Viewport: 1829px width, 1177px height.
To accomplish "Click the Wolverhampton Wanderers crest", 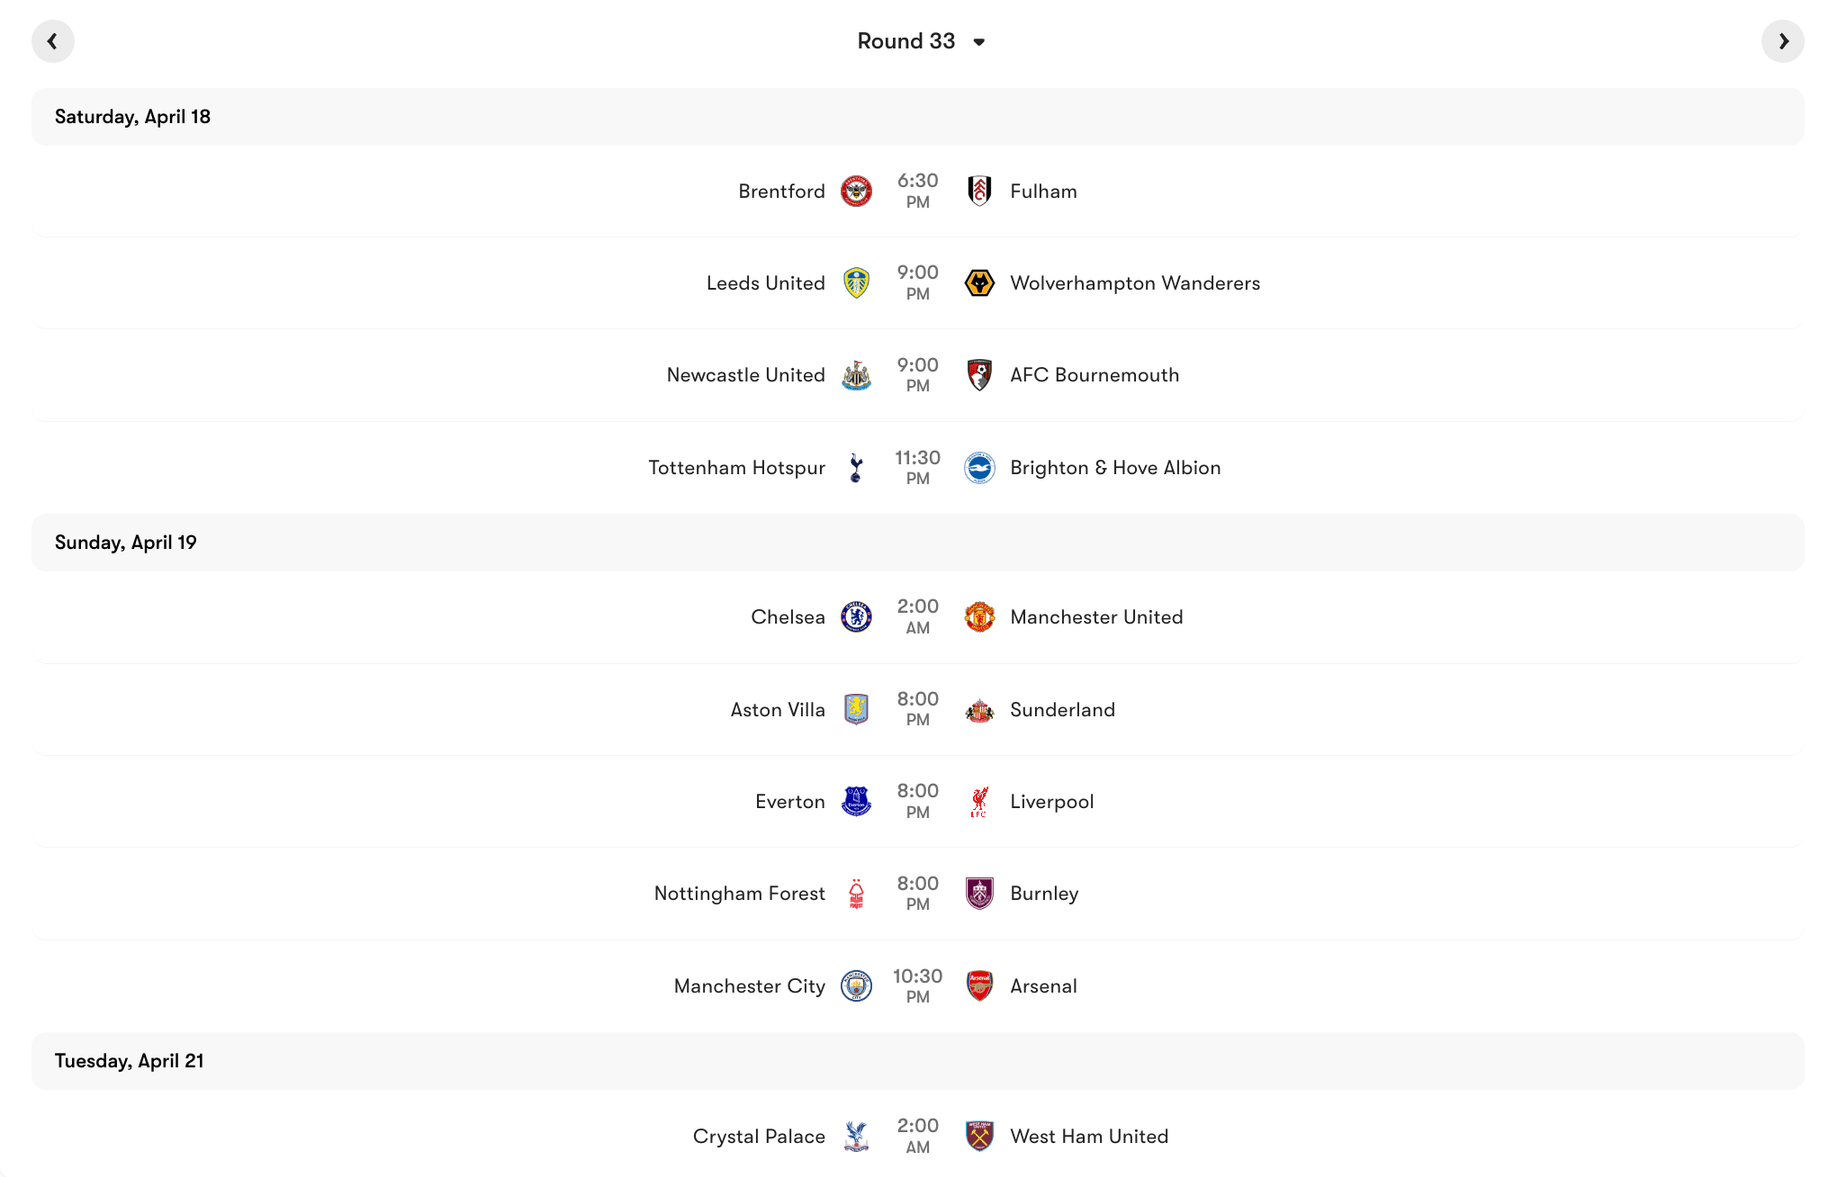I will pos(980,283).
